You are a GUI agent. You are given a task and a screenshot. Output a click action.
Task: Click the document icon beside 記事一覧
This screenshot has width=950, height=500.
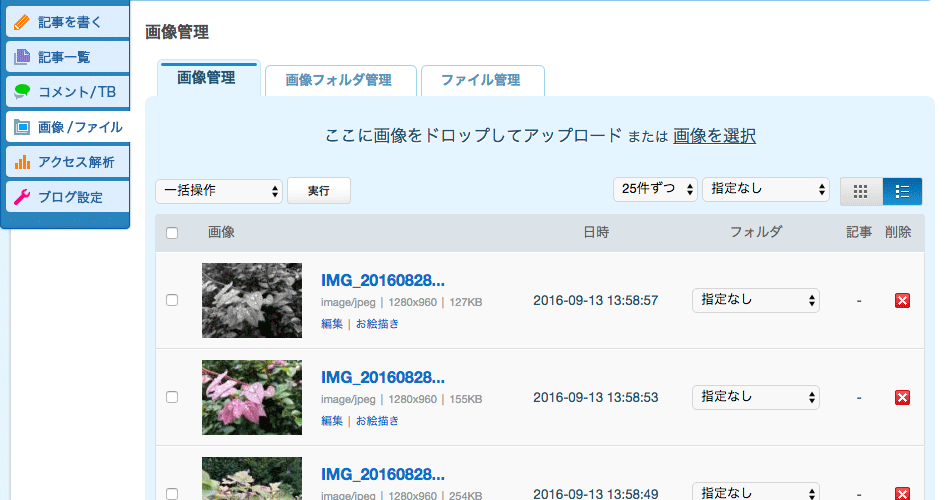[22, 57]
